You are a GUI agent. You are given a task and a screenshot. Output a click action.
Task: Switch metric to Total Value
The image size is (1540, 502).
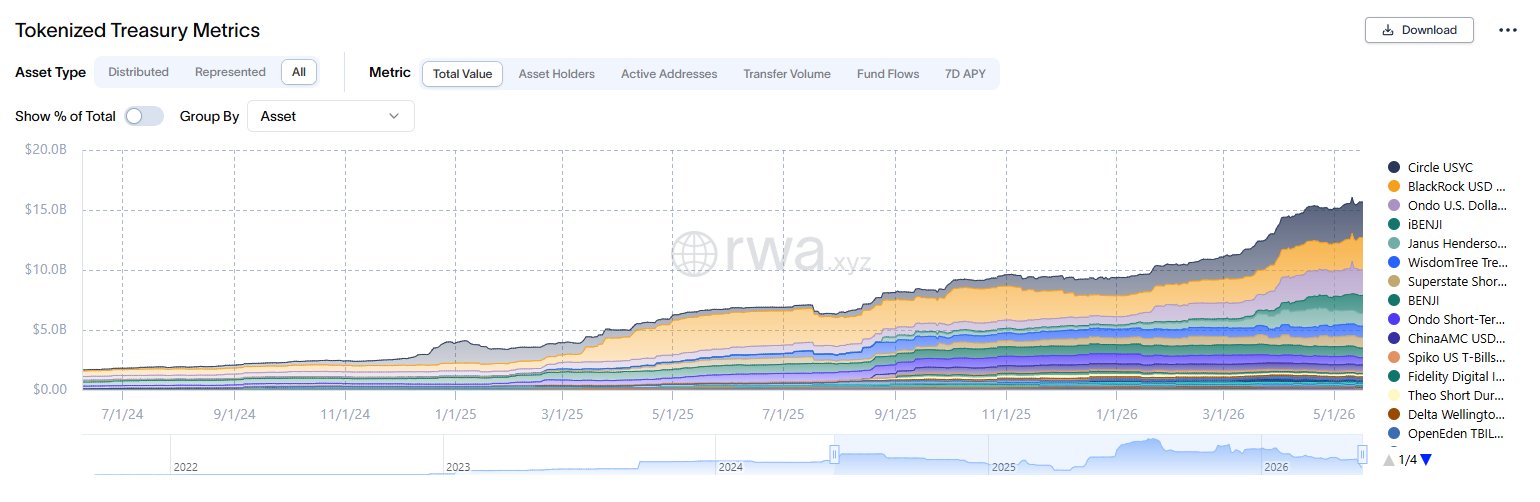(x=462, y=74)
